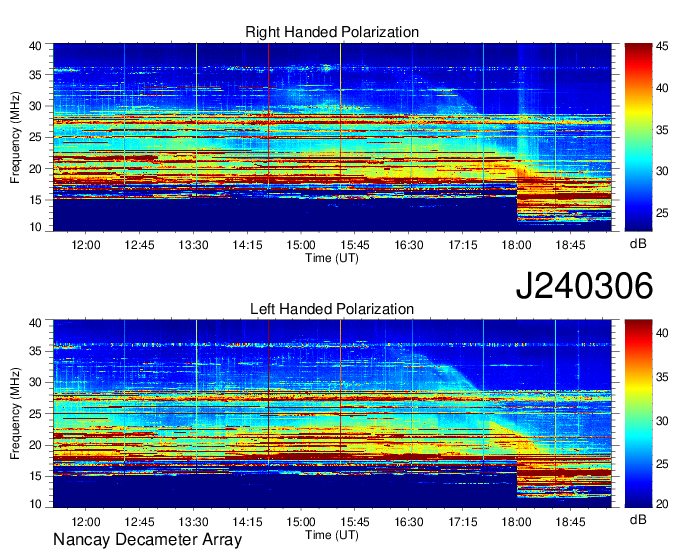
Task: Click the dB unit label under bottom colorbar
Action: tap(638, 520)
